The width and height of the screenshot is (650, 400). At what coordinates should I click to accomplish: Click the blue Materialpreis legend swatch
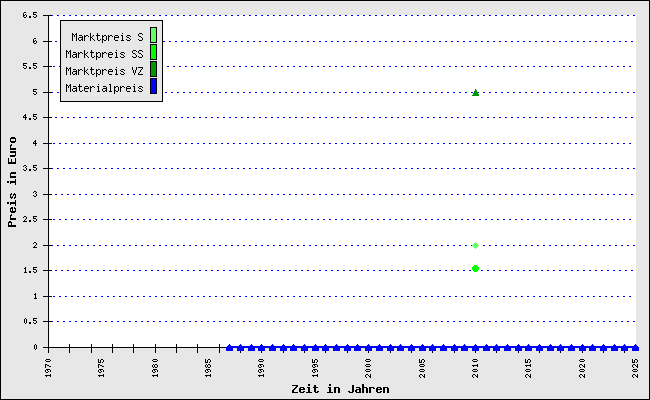pos(153,87)
